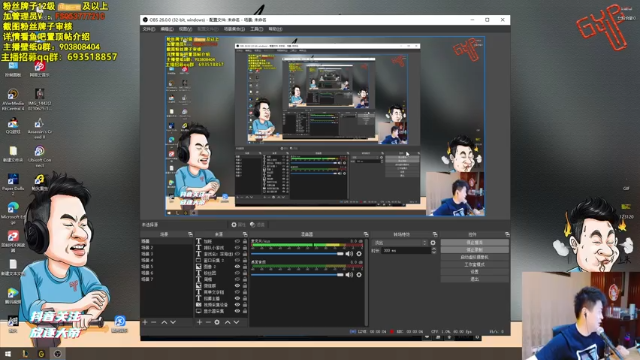This screenshot has width=640, height=360.
Task: Toggle lock of 视频采集设备 source
Action: click(x=245, y=304)
